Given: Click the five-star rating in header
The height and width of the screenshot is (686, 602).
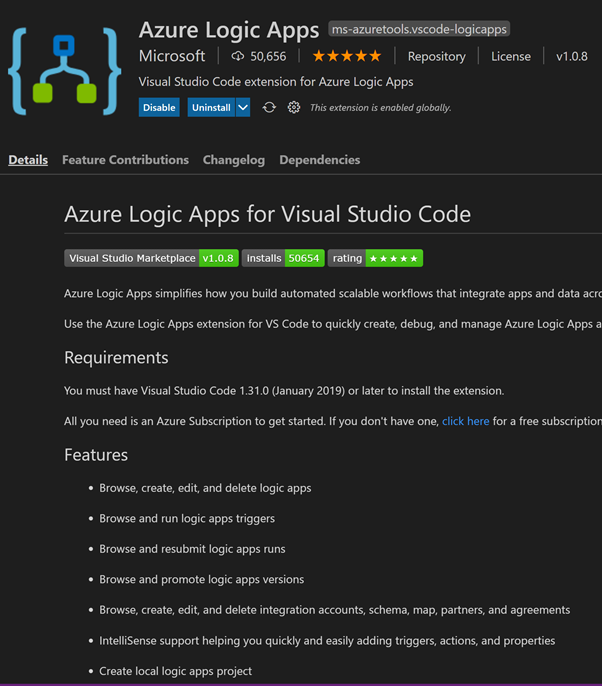Looking at the screenshot, I should click(x=347, y=56).
